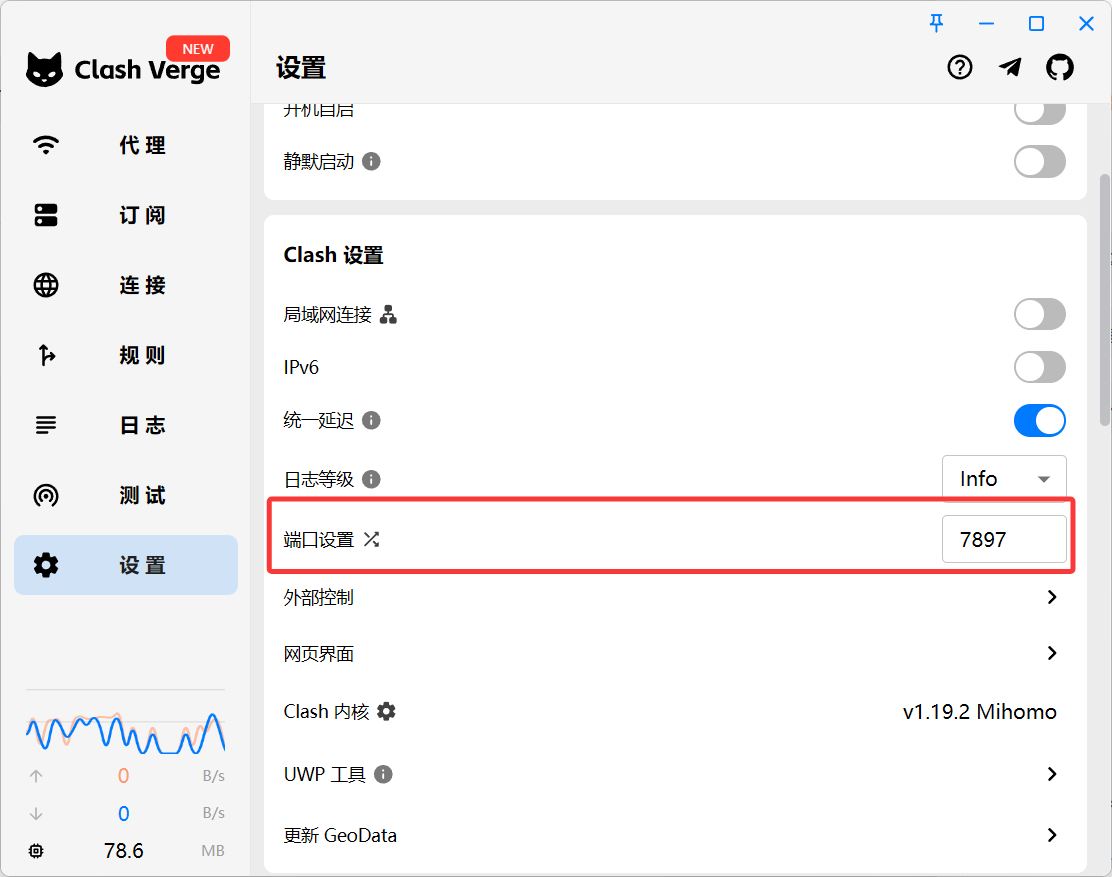Click the traffic graph in sidebar
The height and width of the screenshot is (877, 1112).
point(126,732)
